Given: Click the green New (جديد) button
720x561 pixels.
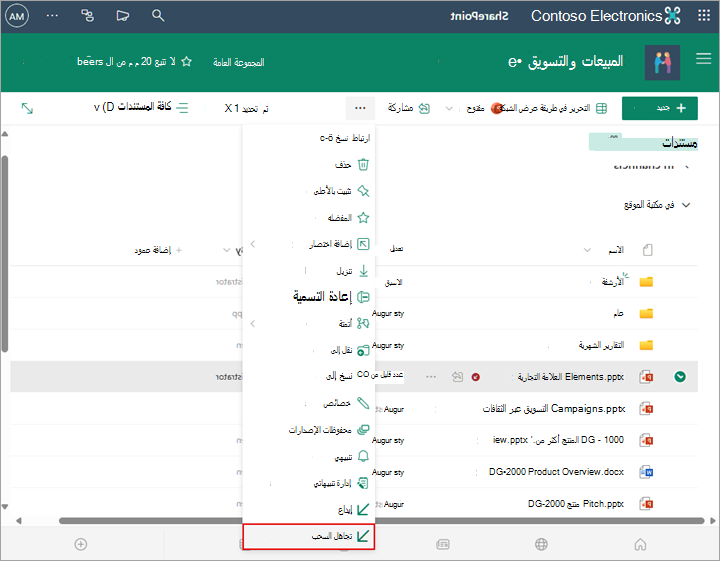Looking at the screenshot, I should pos(659,108).
